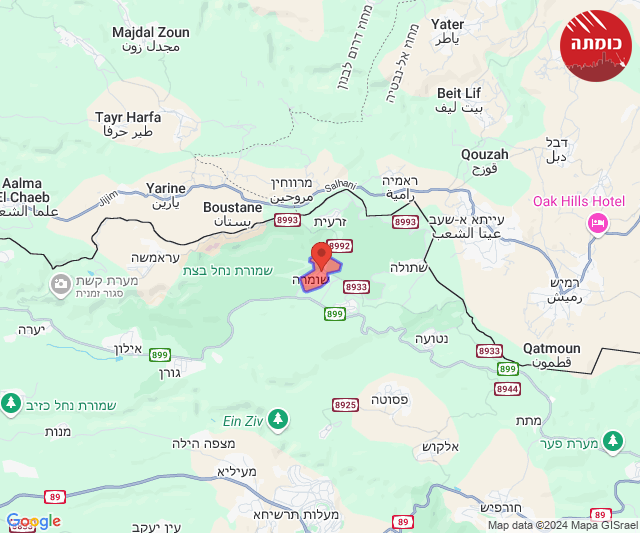Select the 8925 road shield

(x=345, y=405)
